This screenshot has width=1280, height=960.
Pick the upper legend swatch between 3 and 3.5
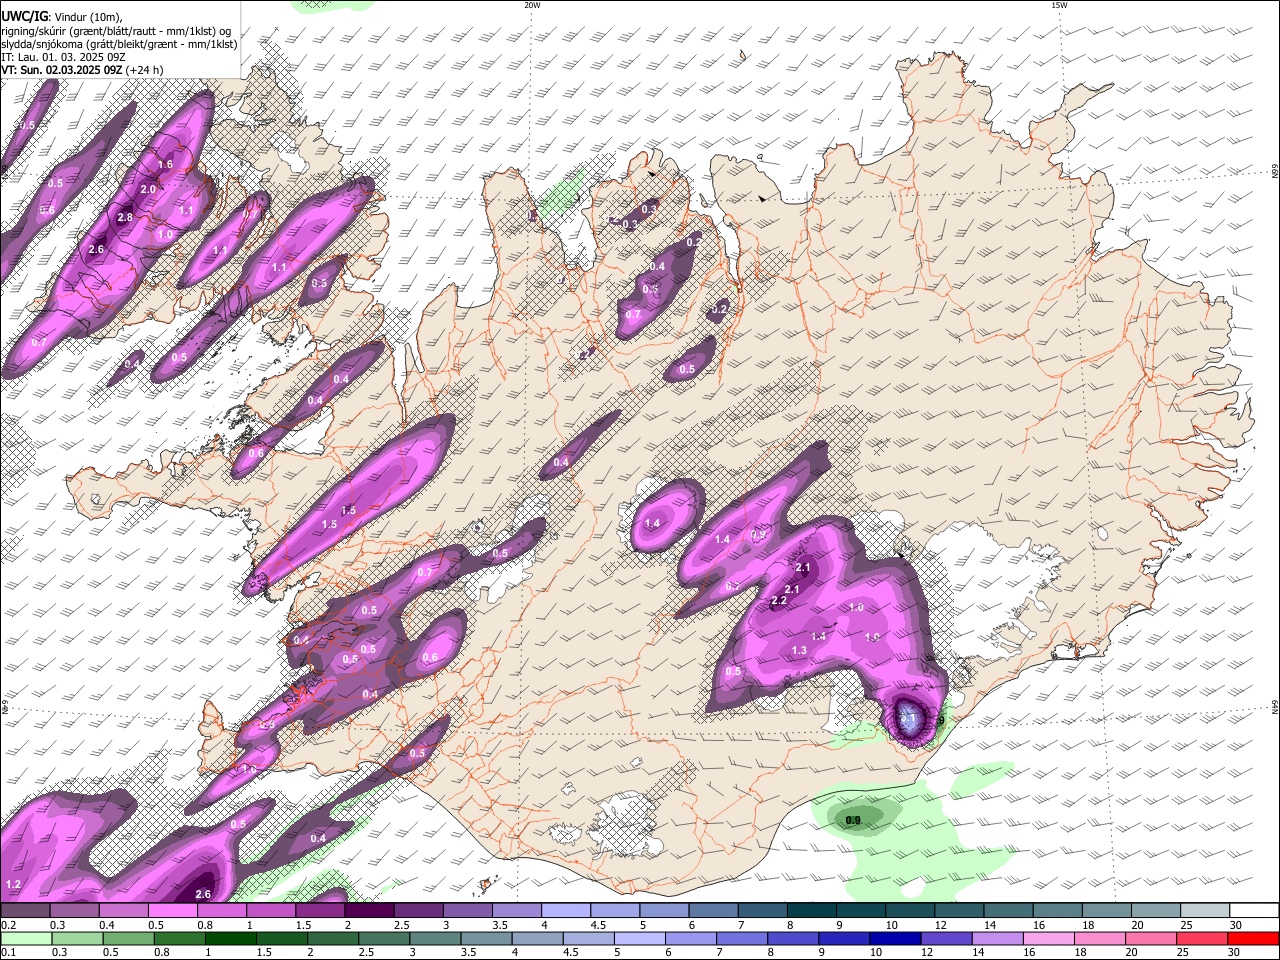click(x=466, y=910)
